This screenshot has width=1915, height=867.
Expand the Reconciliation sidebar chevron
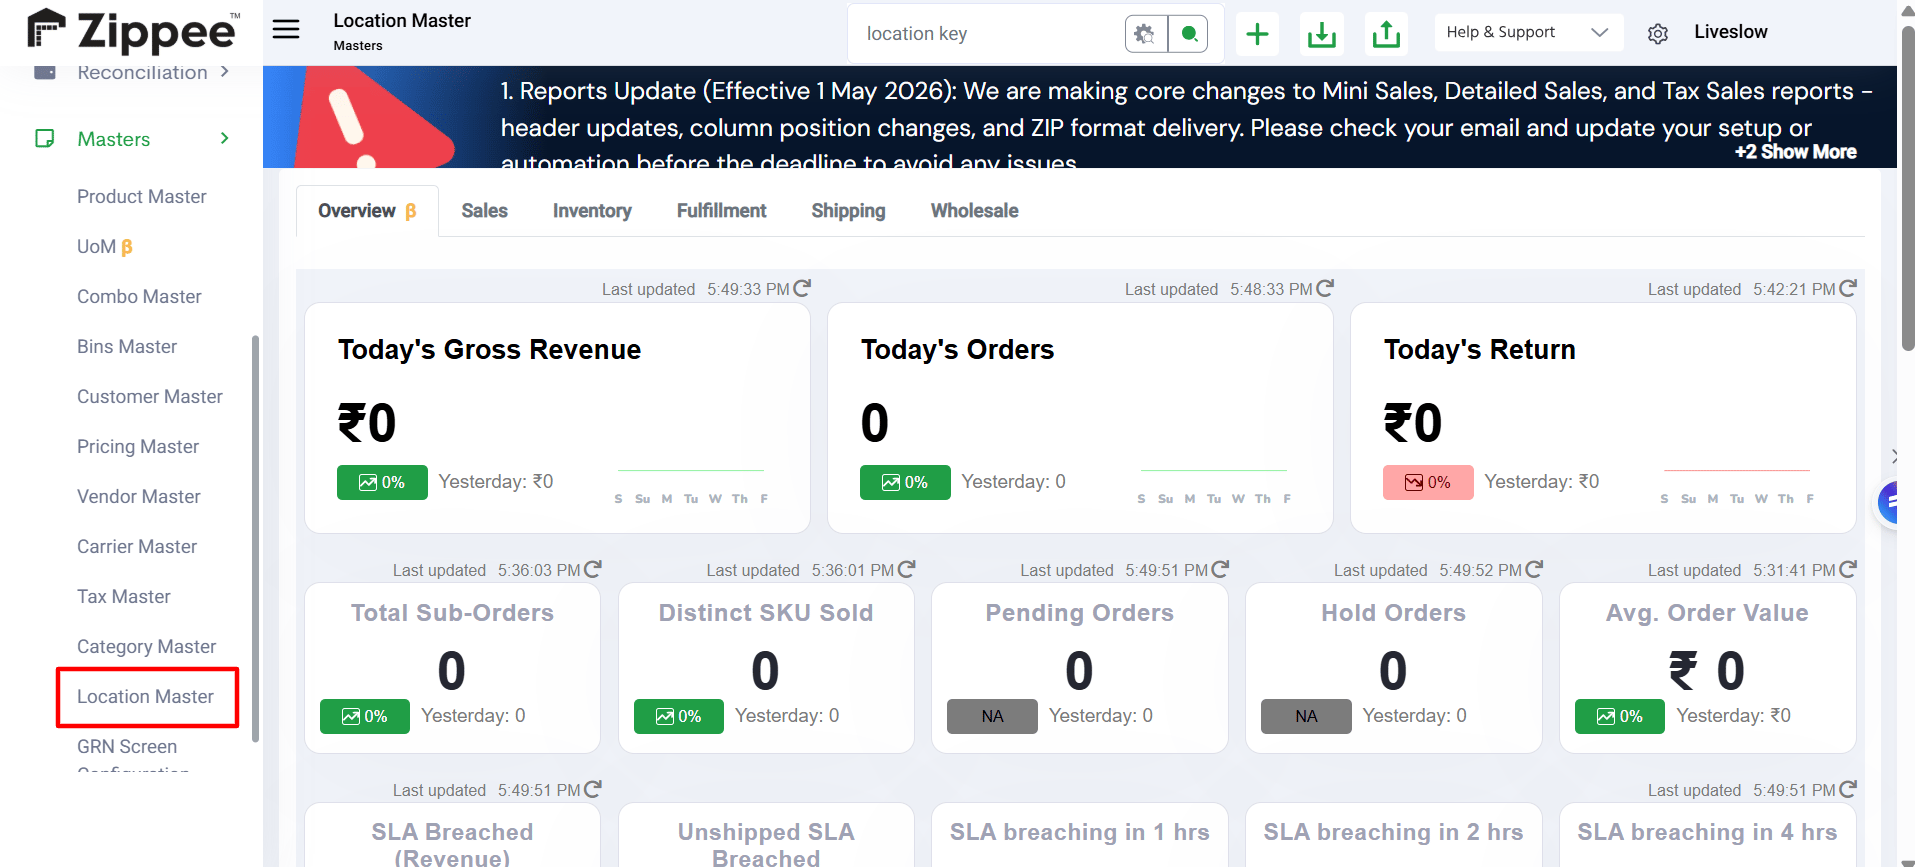pyautogui.click(x=225, y=71)
